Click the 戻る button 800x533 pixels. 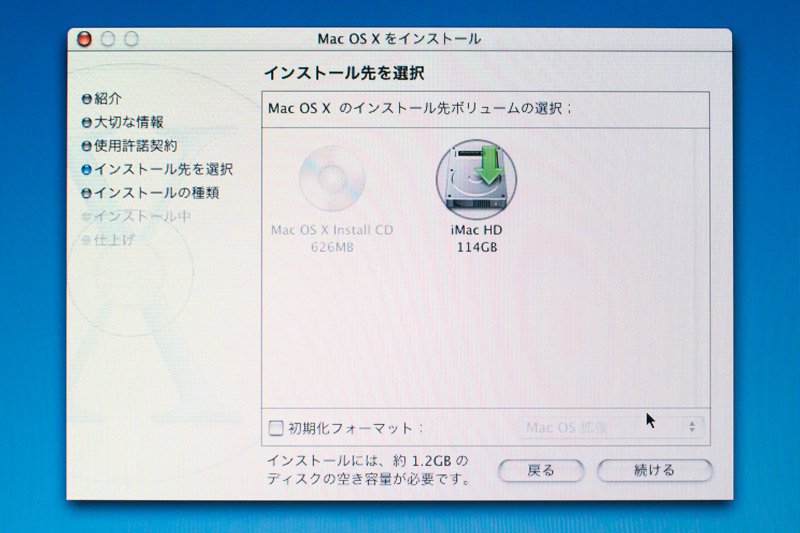541,470
